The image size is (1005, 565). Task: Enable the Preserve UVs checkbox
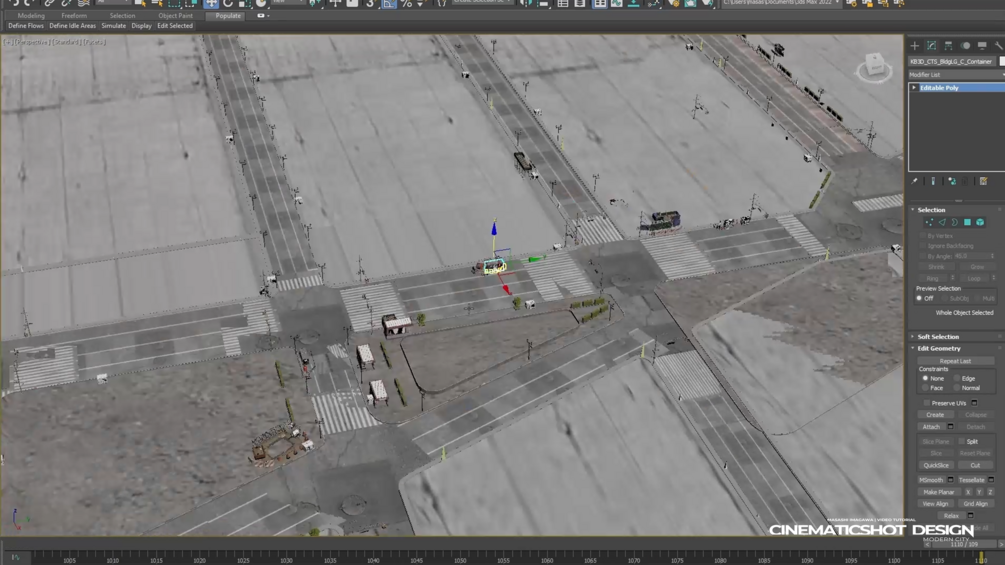click(x=926, y=403)
